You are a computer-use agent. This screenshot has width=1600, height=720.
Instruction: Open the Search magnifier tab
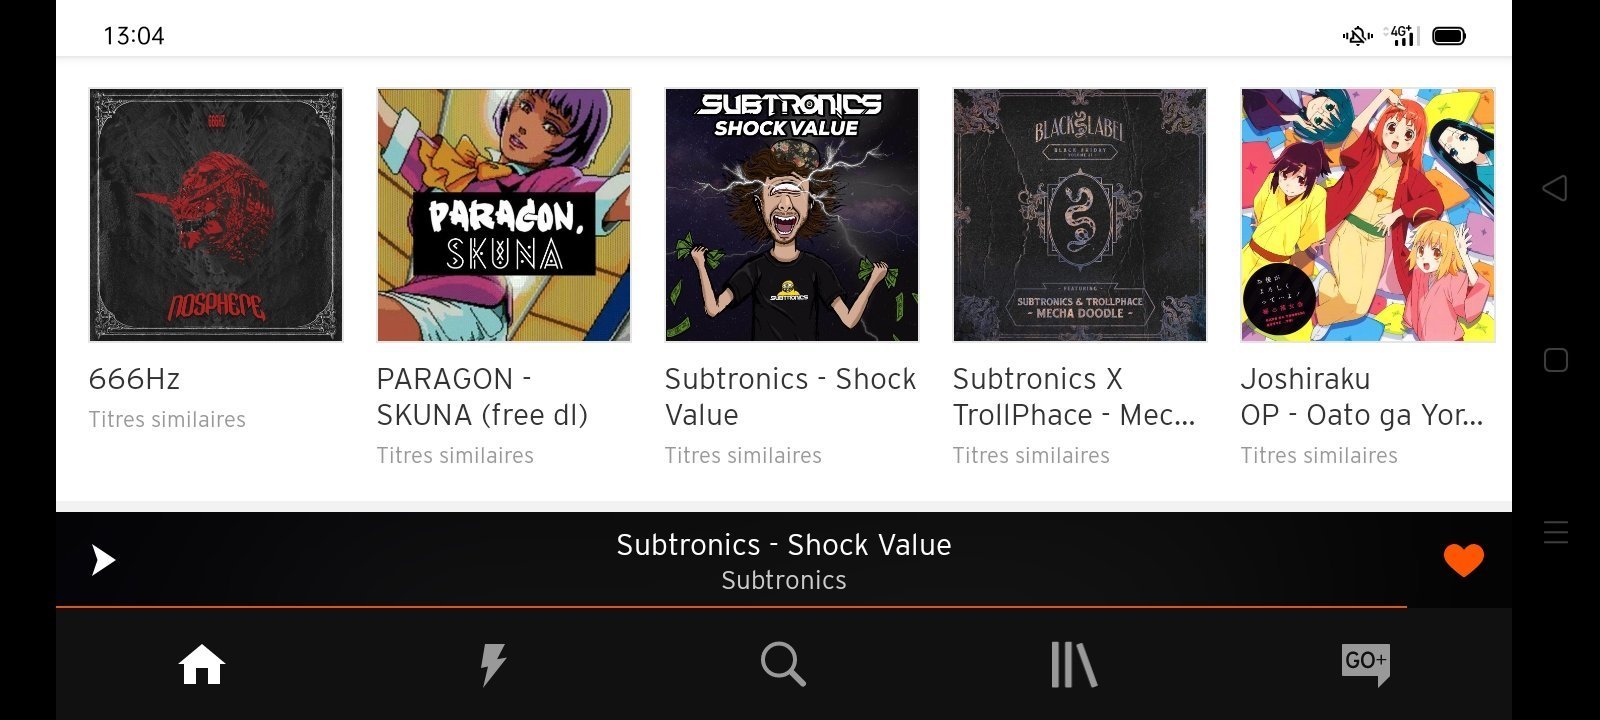click(783, 664)
